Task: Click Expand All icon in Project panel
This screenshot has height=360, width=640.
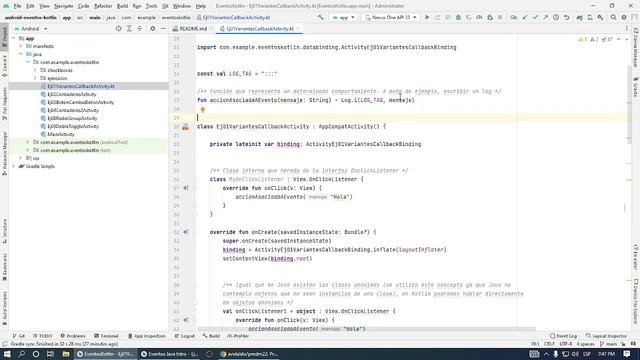Action: pyautogui.click(x=129, y=29)
